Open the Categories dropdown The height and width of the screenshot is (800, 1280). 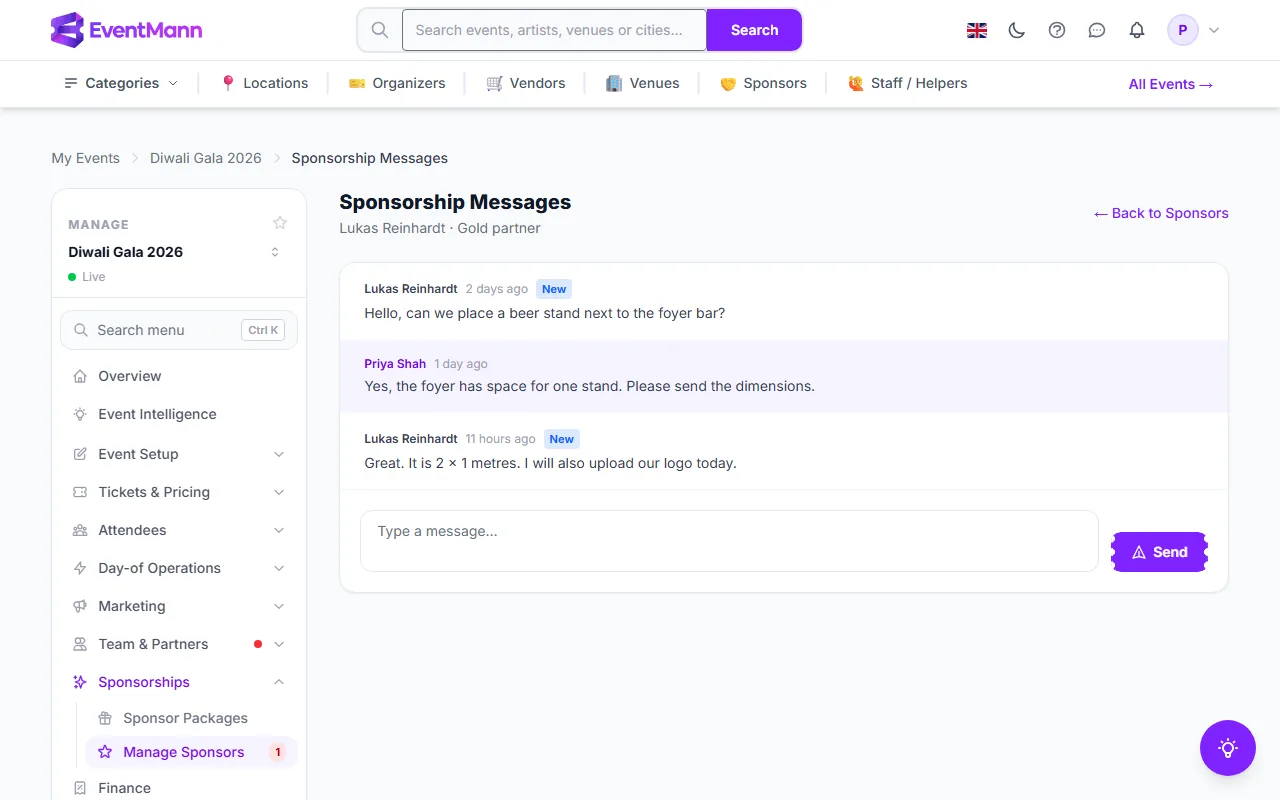pyautogui.click(x=121, y=83)
